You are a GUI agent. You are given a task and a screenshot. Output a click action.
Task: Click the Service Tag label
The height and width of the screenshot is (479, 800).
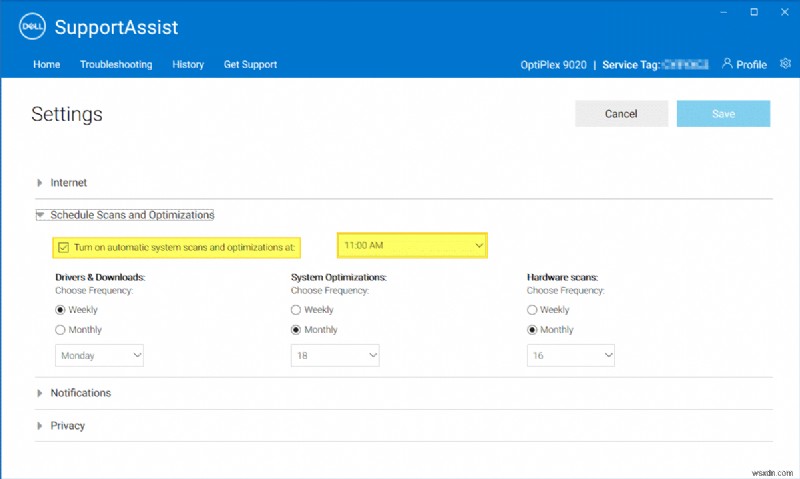coord(631,65)
